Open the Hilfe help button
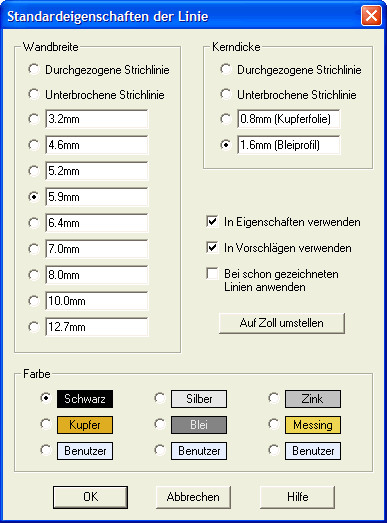Image resolution: width=387 pixels, height=523 pixels. pyautogui.click(x=297, y=497)
